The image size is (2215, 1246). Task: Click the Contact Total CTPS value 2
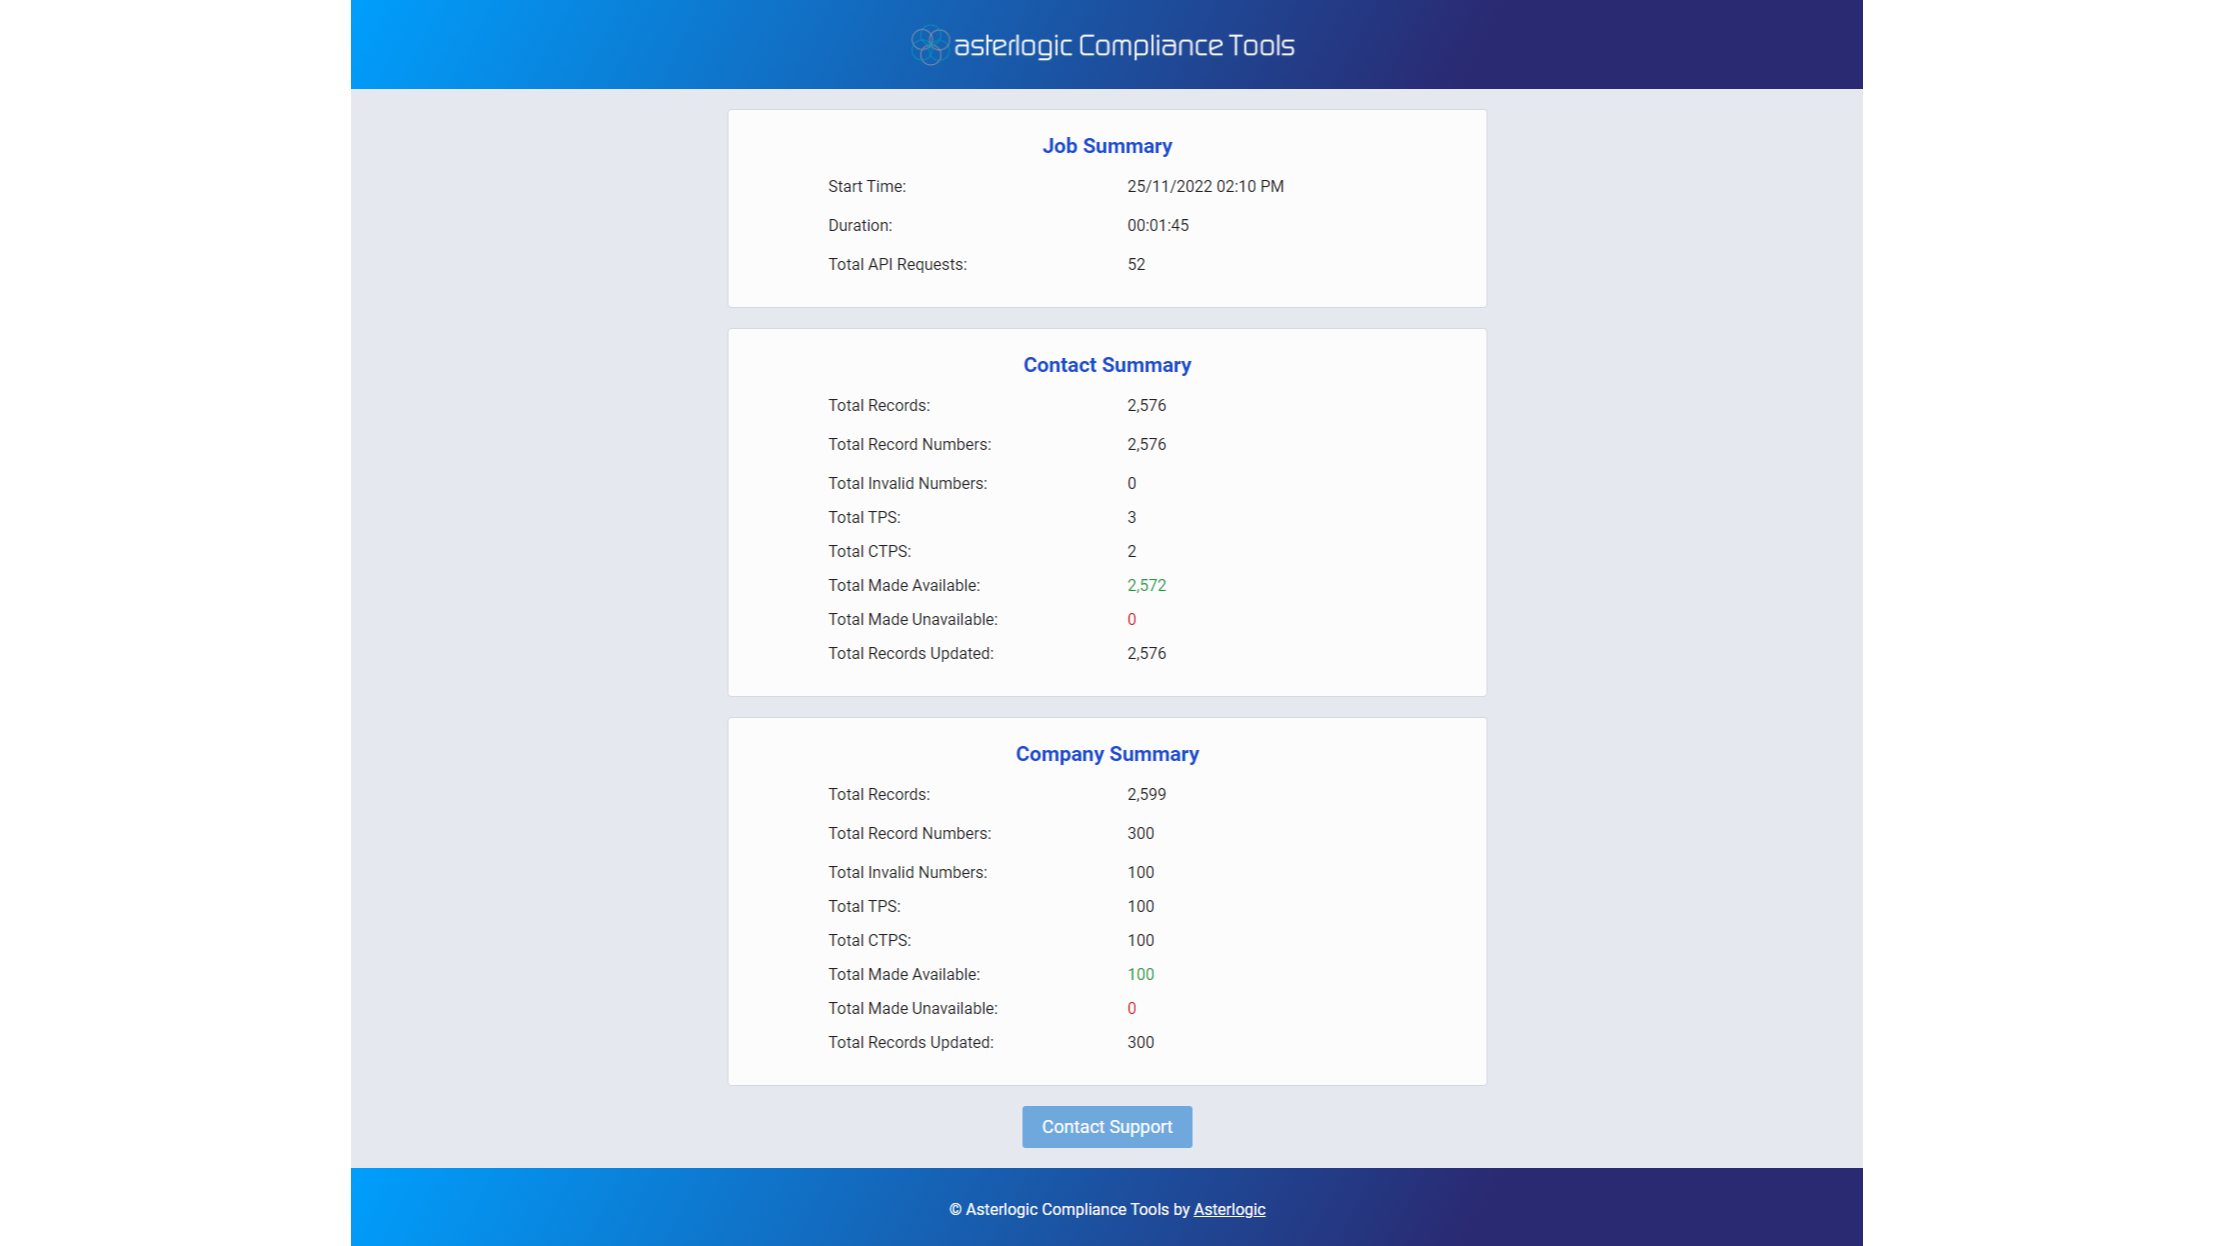(x=1131, y=551)
